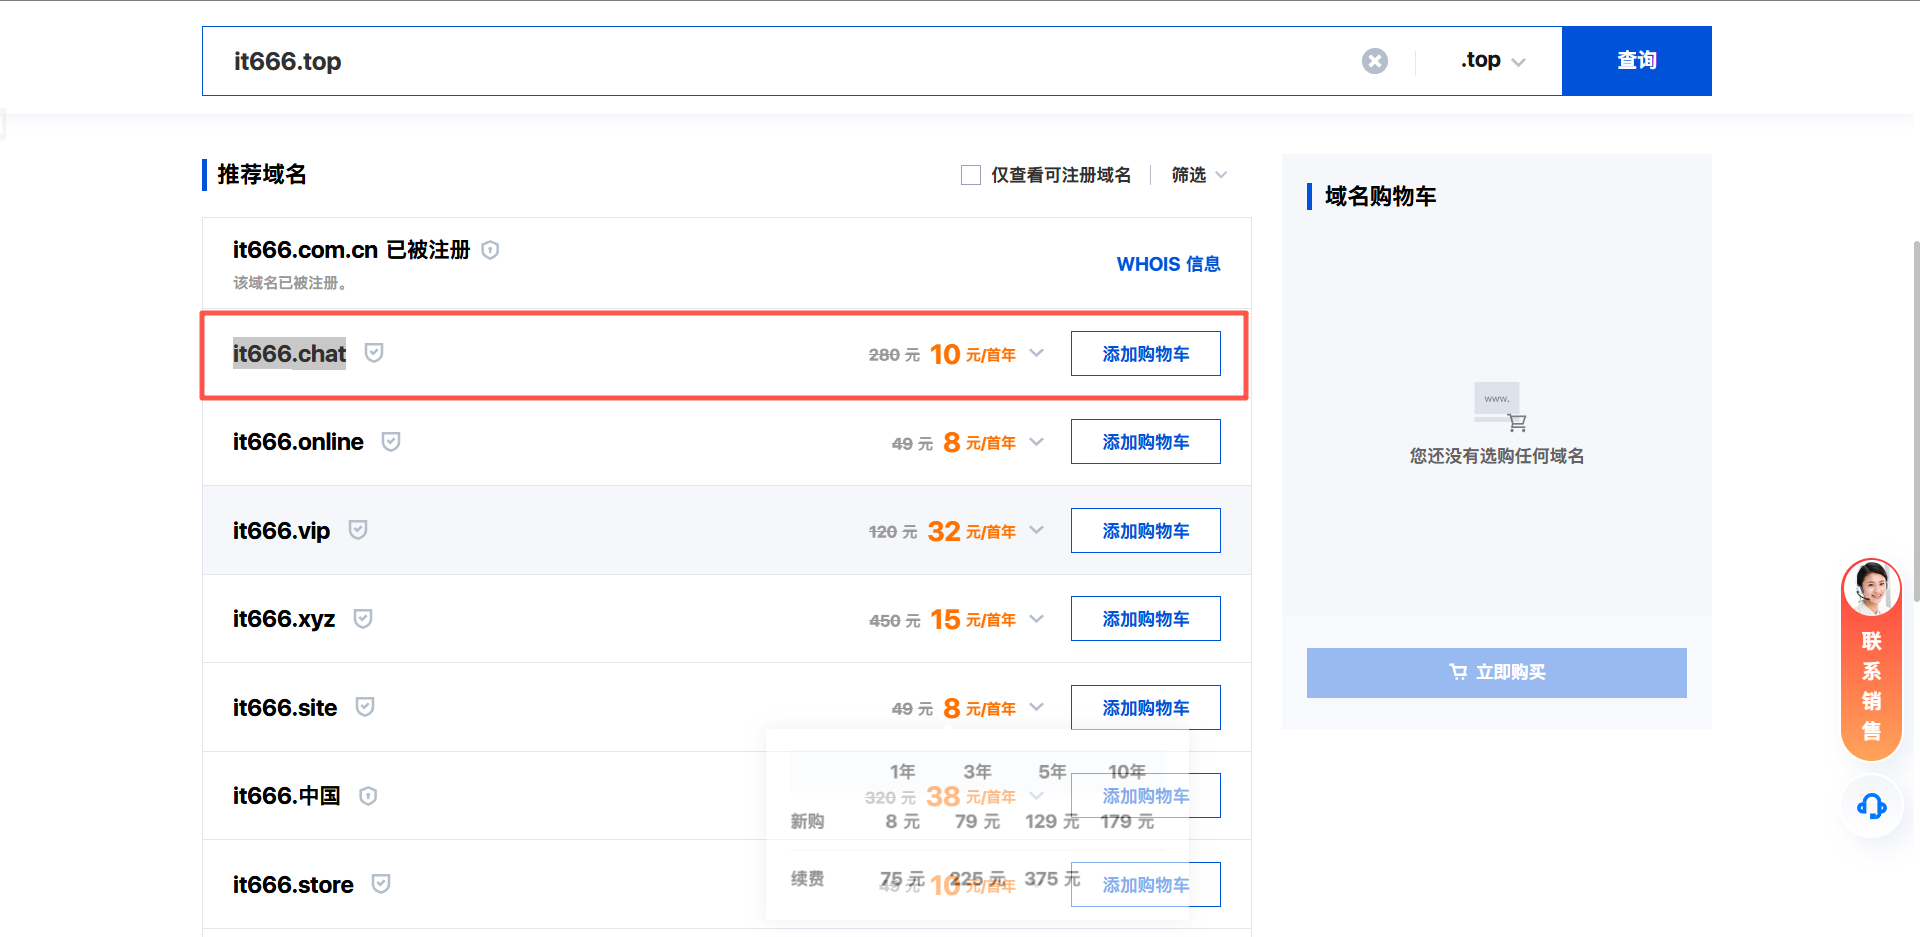The width and height of the screenshot is (1920, 937).
Task: Clear the domain search box text
Action: [1375, 61]
